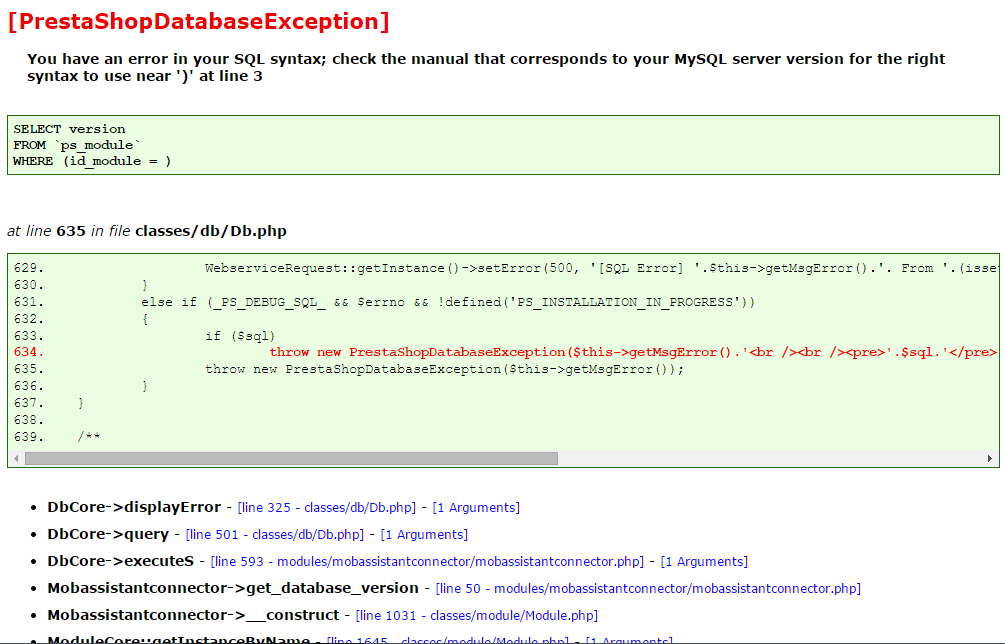Viewport: 1005px width, 644px height.
Task: Open get_database_version line 50 file link
Action: pos(648,588)
